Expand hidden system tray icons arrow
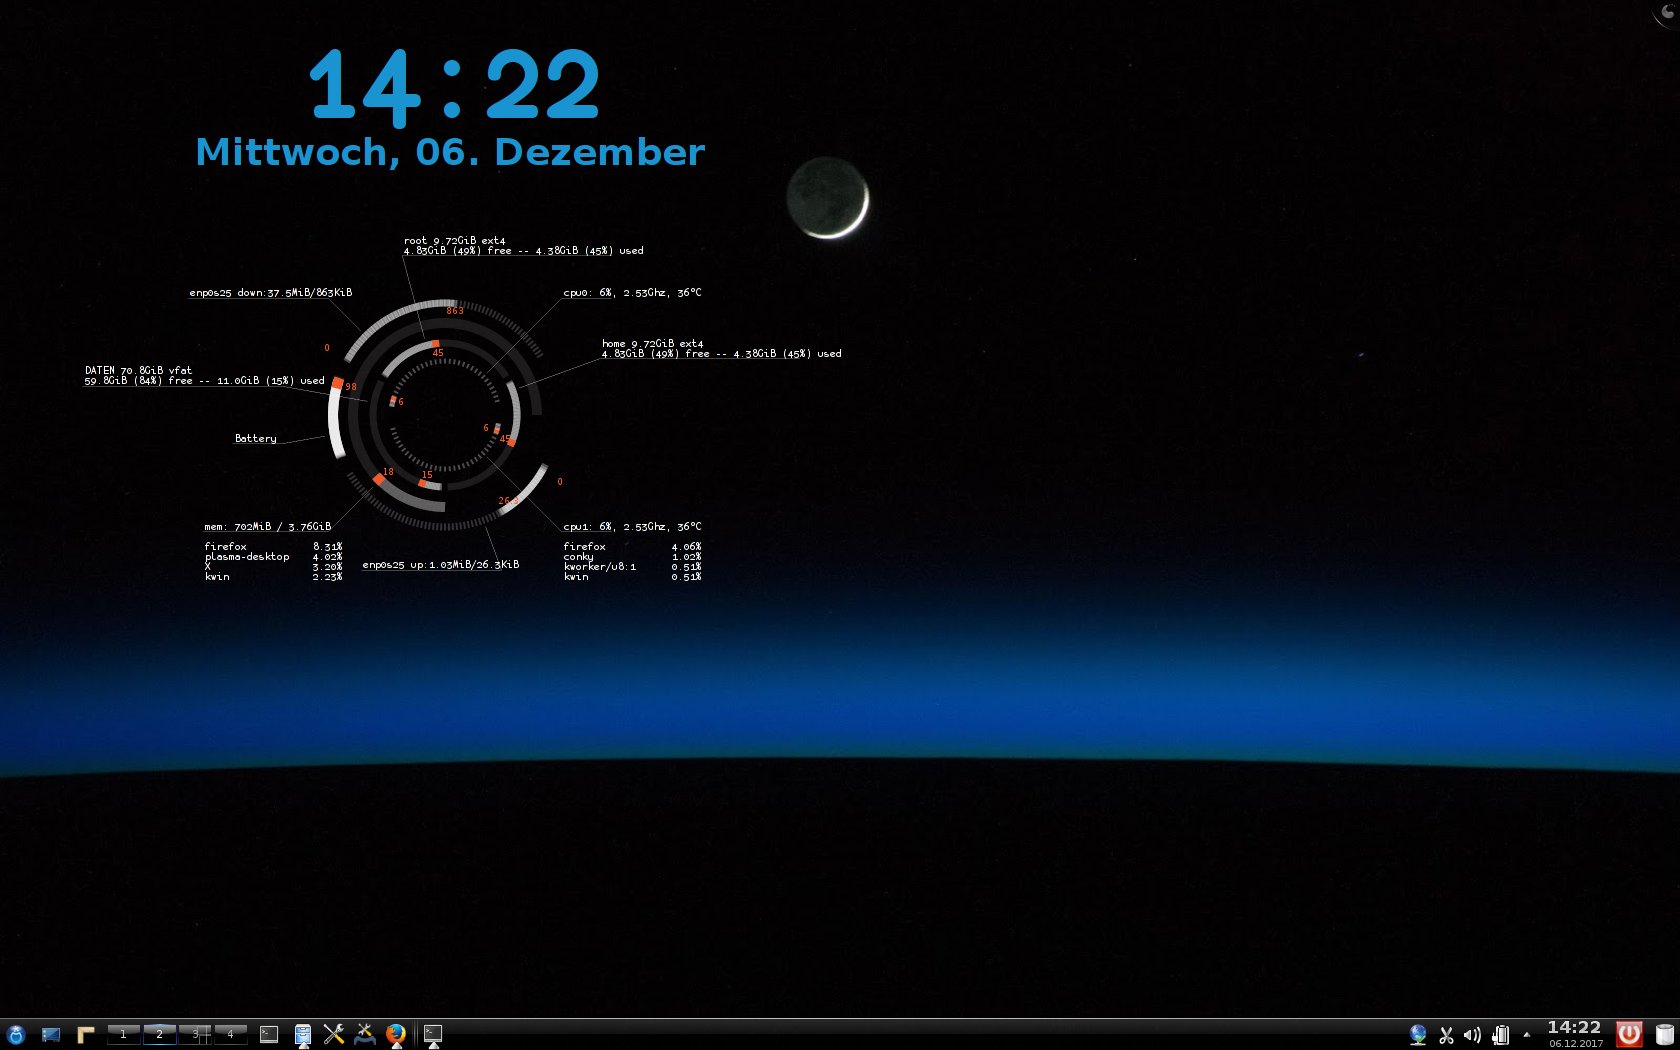The width and height of the screenshot is (1680, 1050). pos(1526,1035)
